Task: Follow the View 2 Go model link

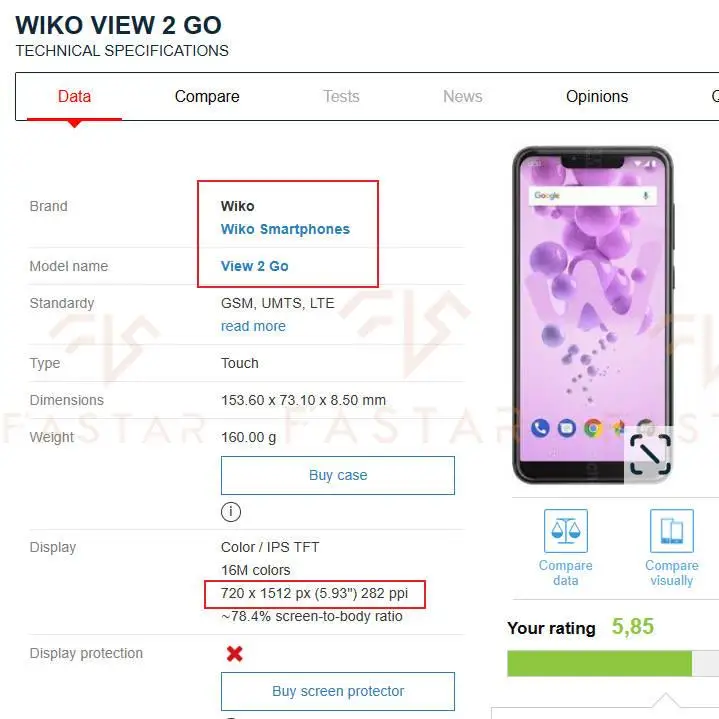Action: coord(254,266)
